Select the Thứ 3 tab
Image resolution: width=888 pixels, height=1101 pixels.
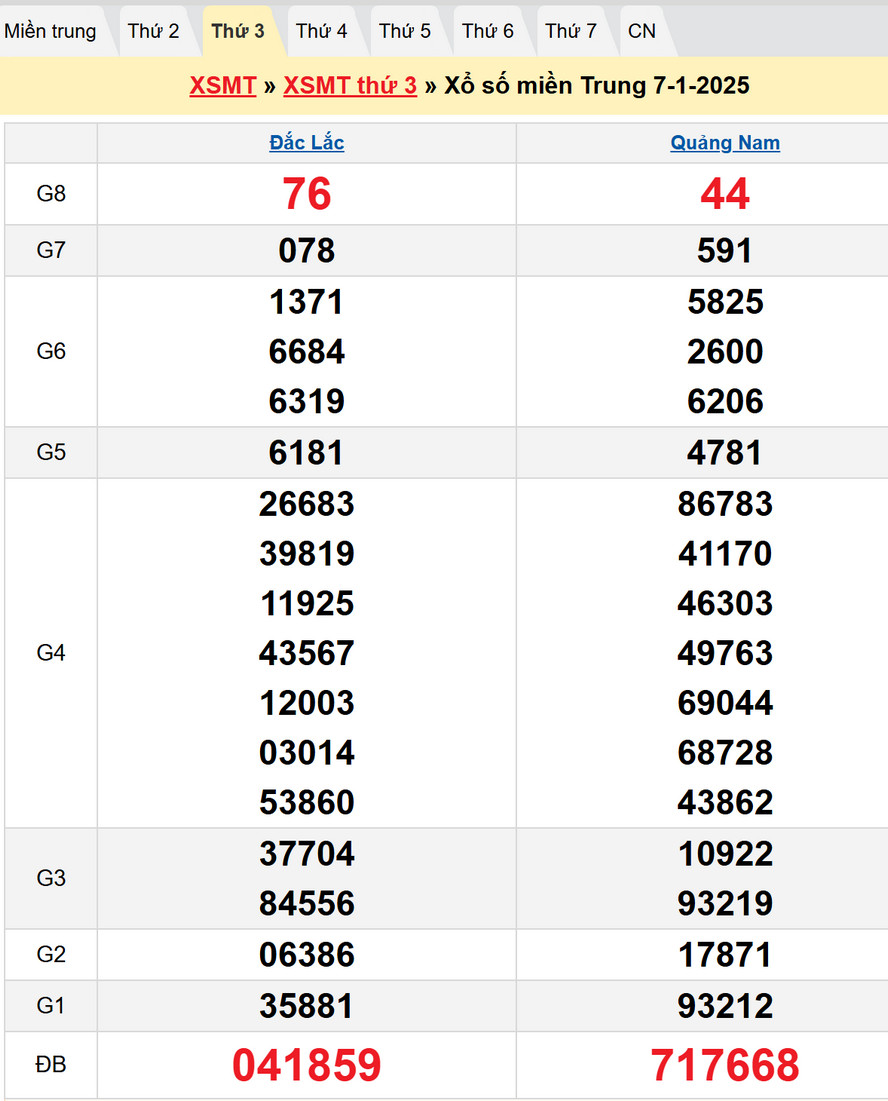point(238,31)
